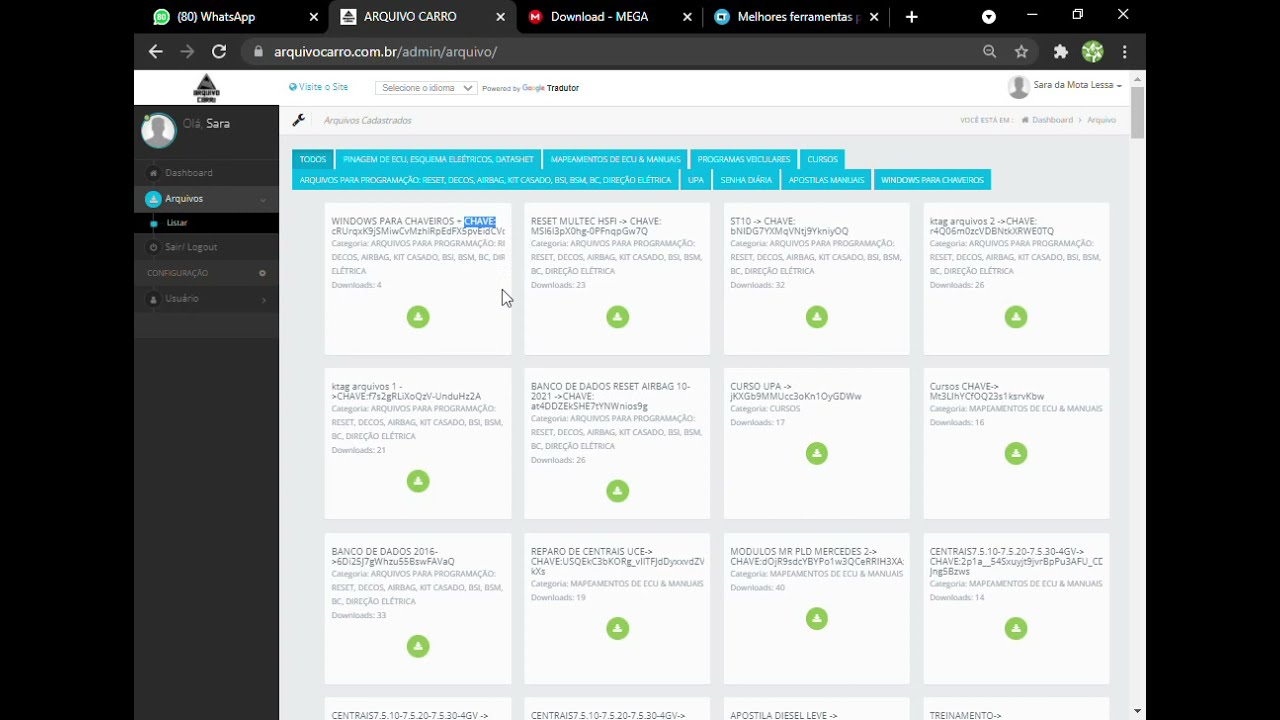Filter by UPA category
1280x720 pixels.
click(696, 180)
